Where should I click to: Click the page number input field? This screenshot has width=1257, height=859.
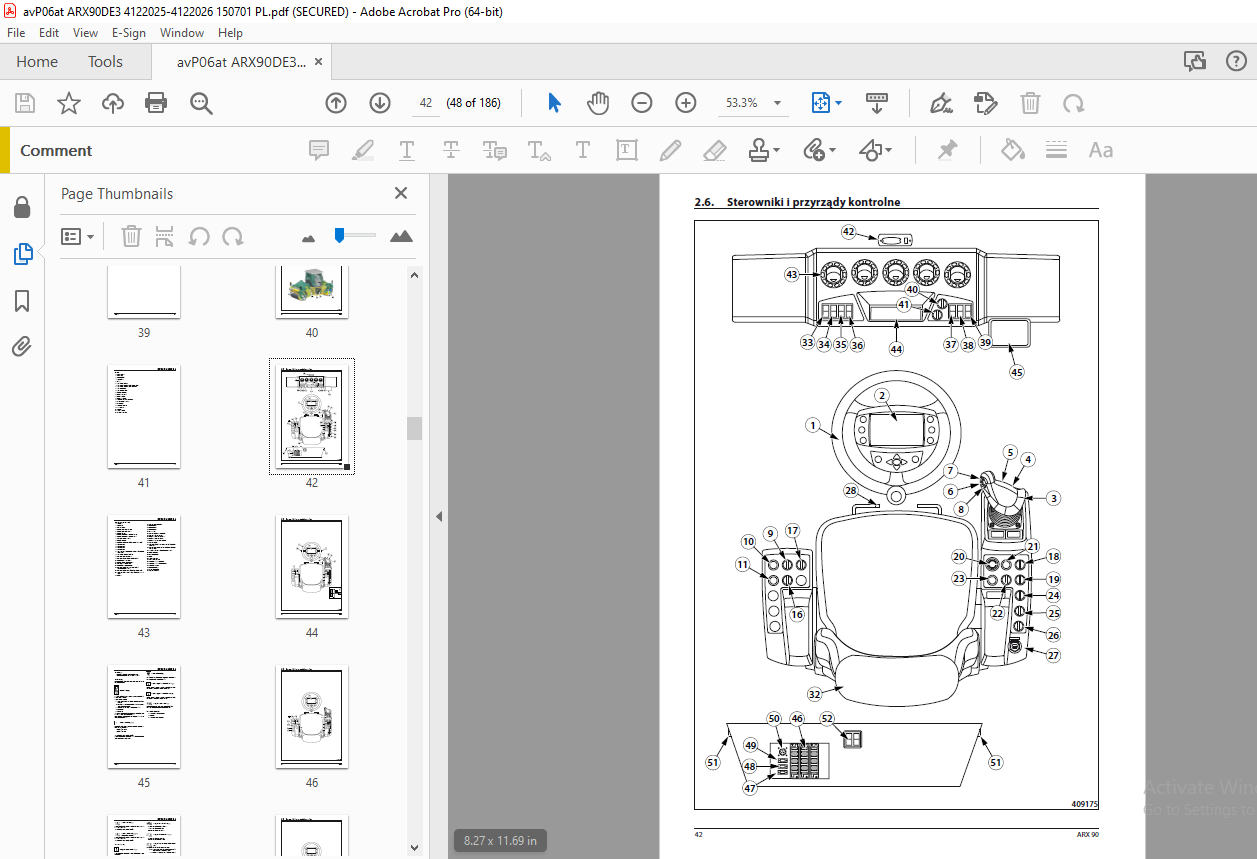click(425, 103)
